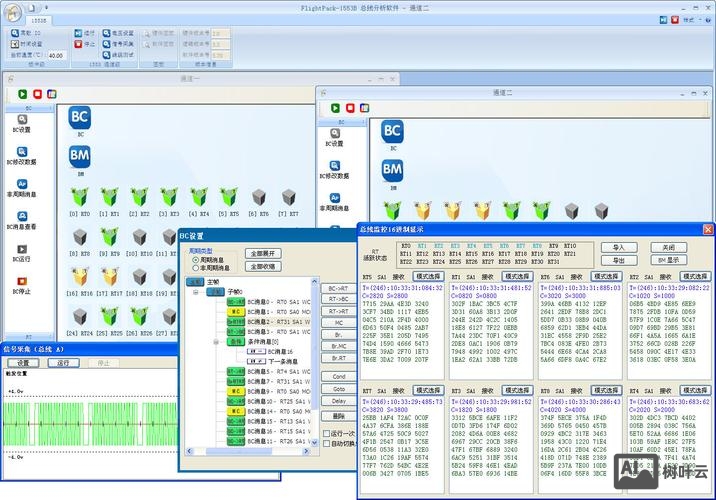The height and width of the screenshot is (500, 716).
Task: Open BC设置 in the channel one sidebar
Action: (21, 124)
